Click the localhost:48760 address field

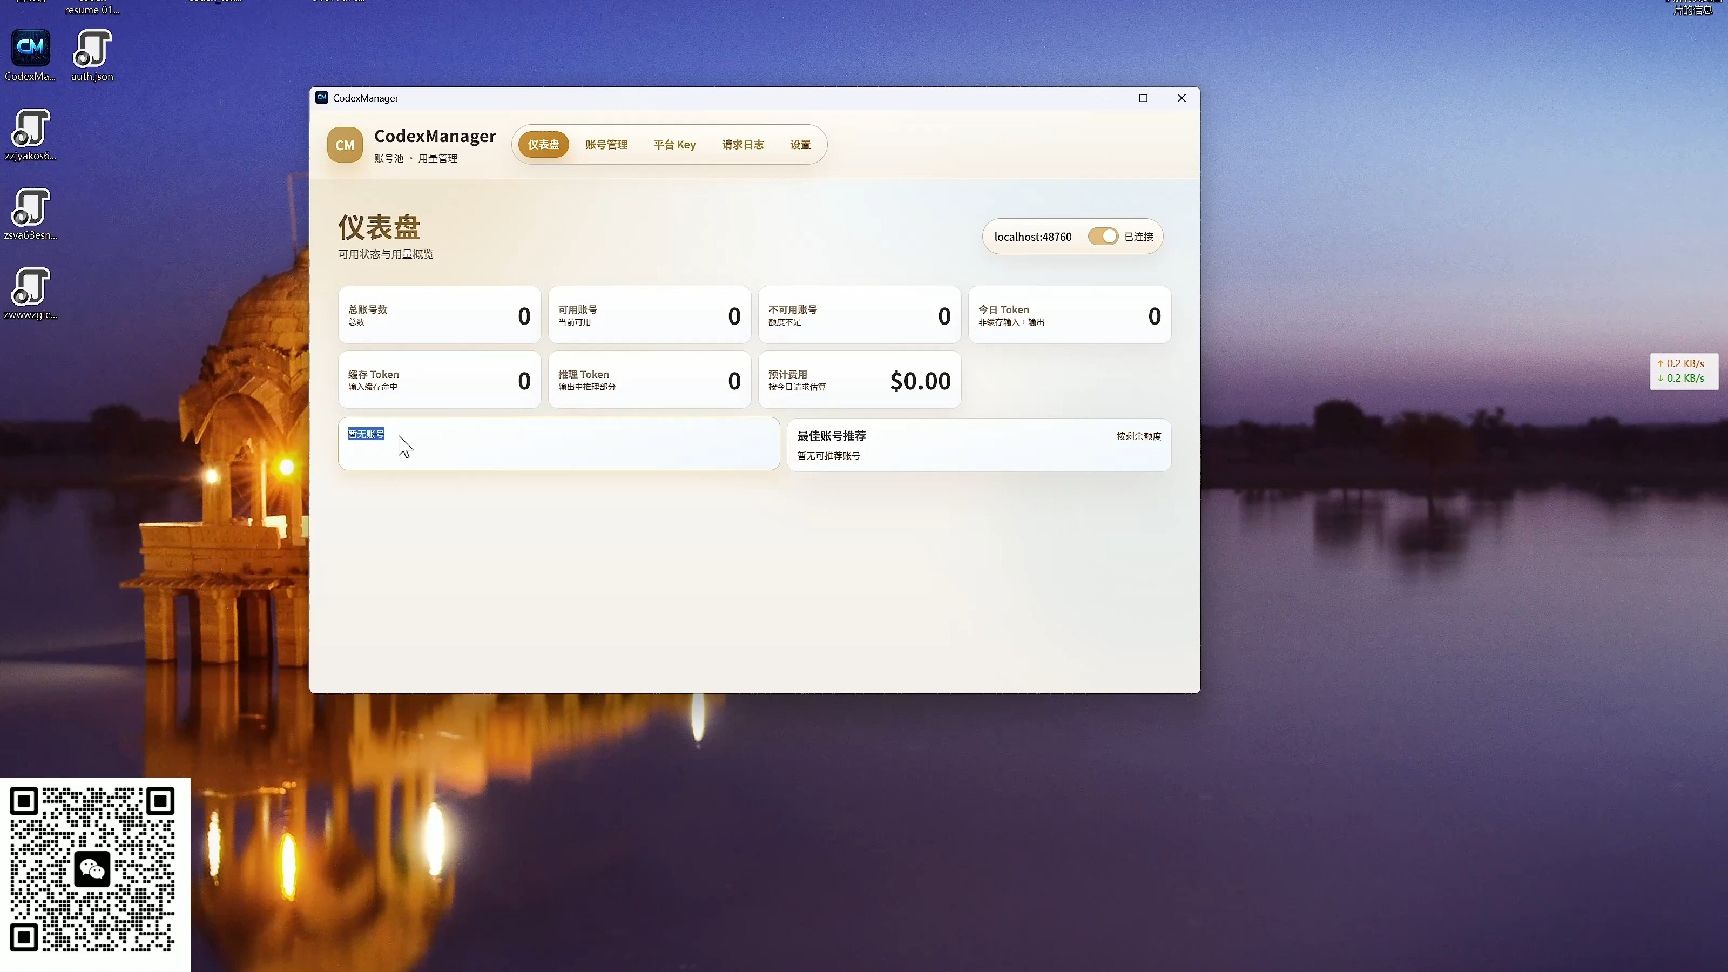click(1033, 237)
